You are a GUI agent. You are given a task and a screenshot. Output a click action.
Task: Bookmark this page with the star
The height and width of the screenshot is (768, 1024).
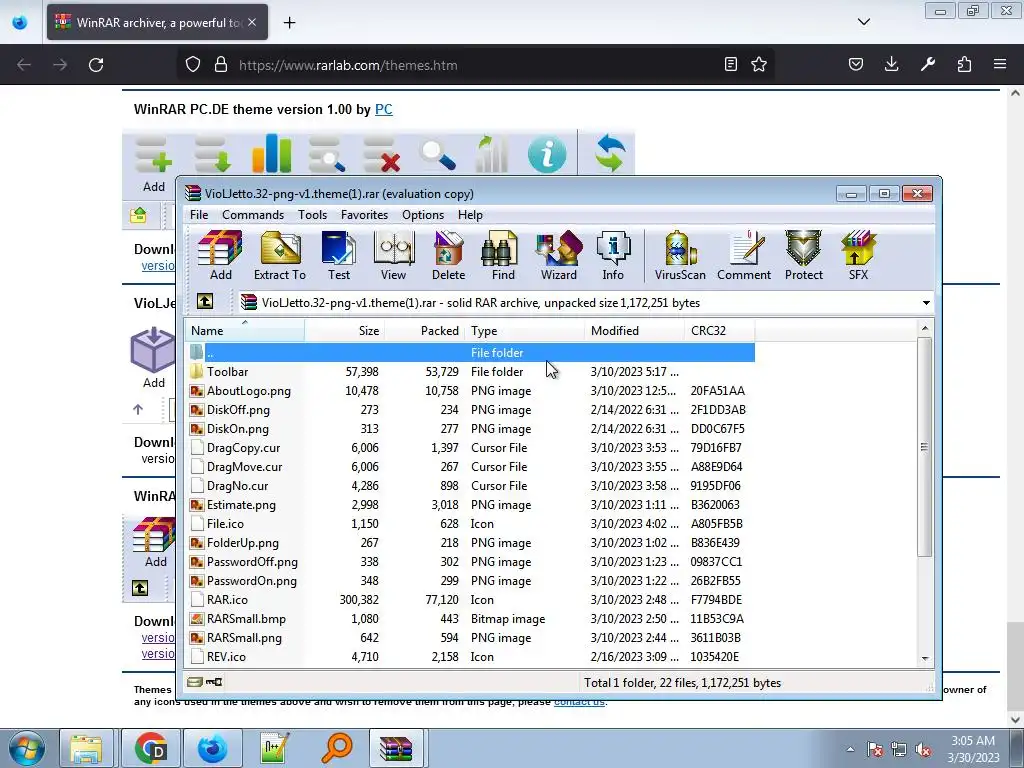[759, 64]
